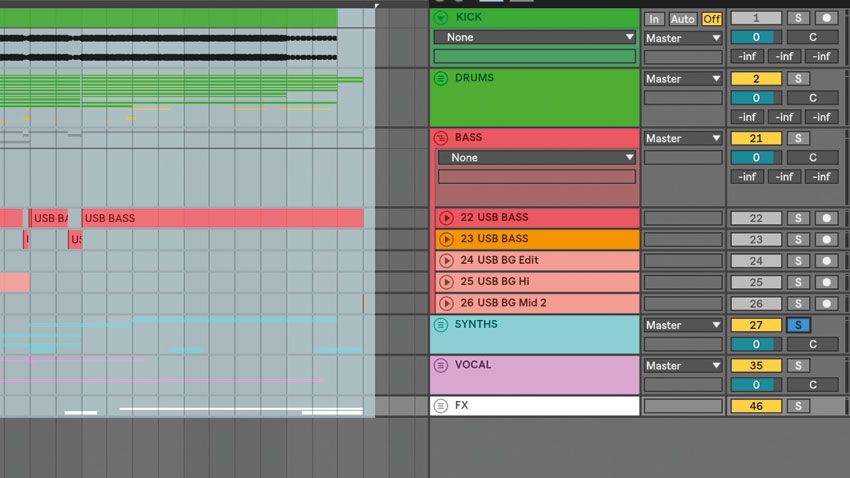Arm track 26 for recording

click(x=826, y=303)
